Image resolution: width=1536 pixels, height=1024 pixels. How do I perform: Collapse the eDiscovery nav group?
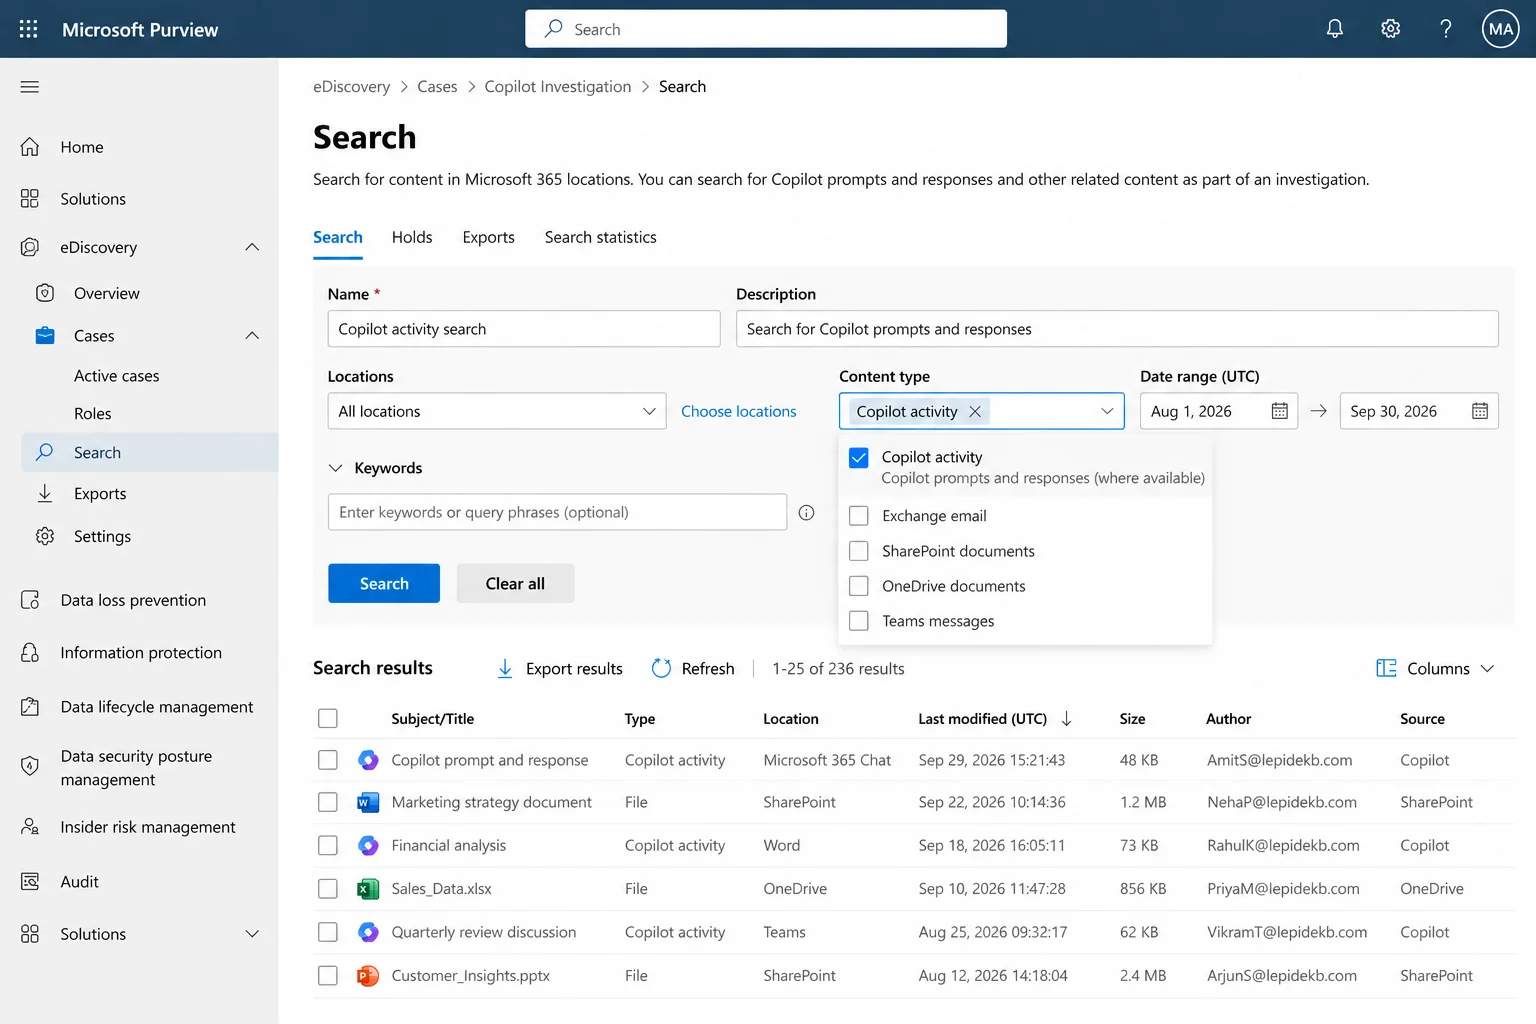252,247
